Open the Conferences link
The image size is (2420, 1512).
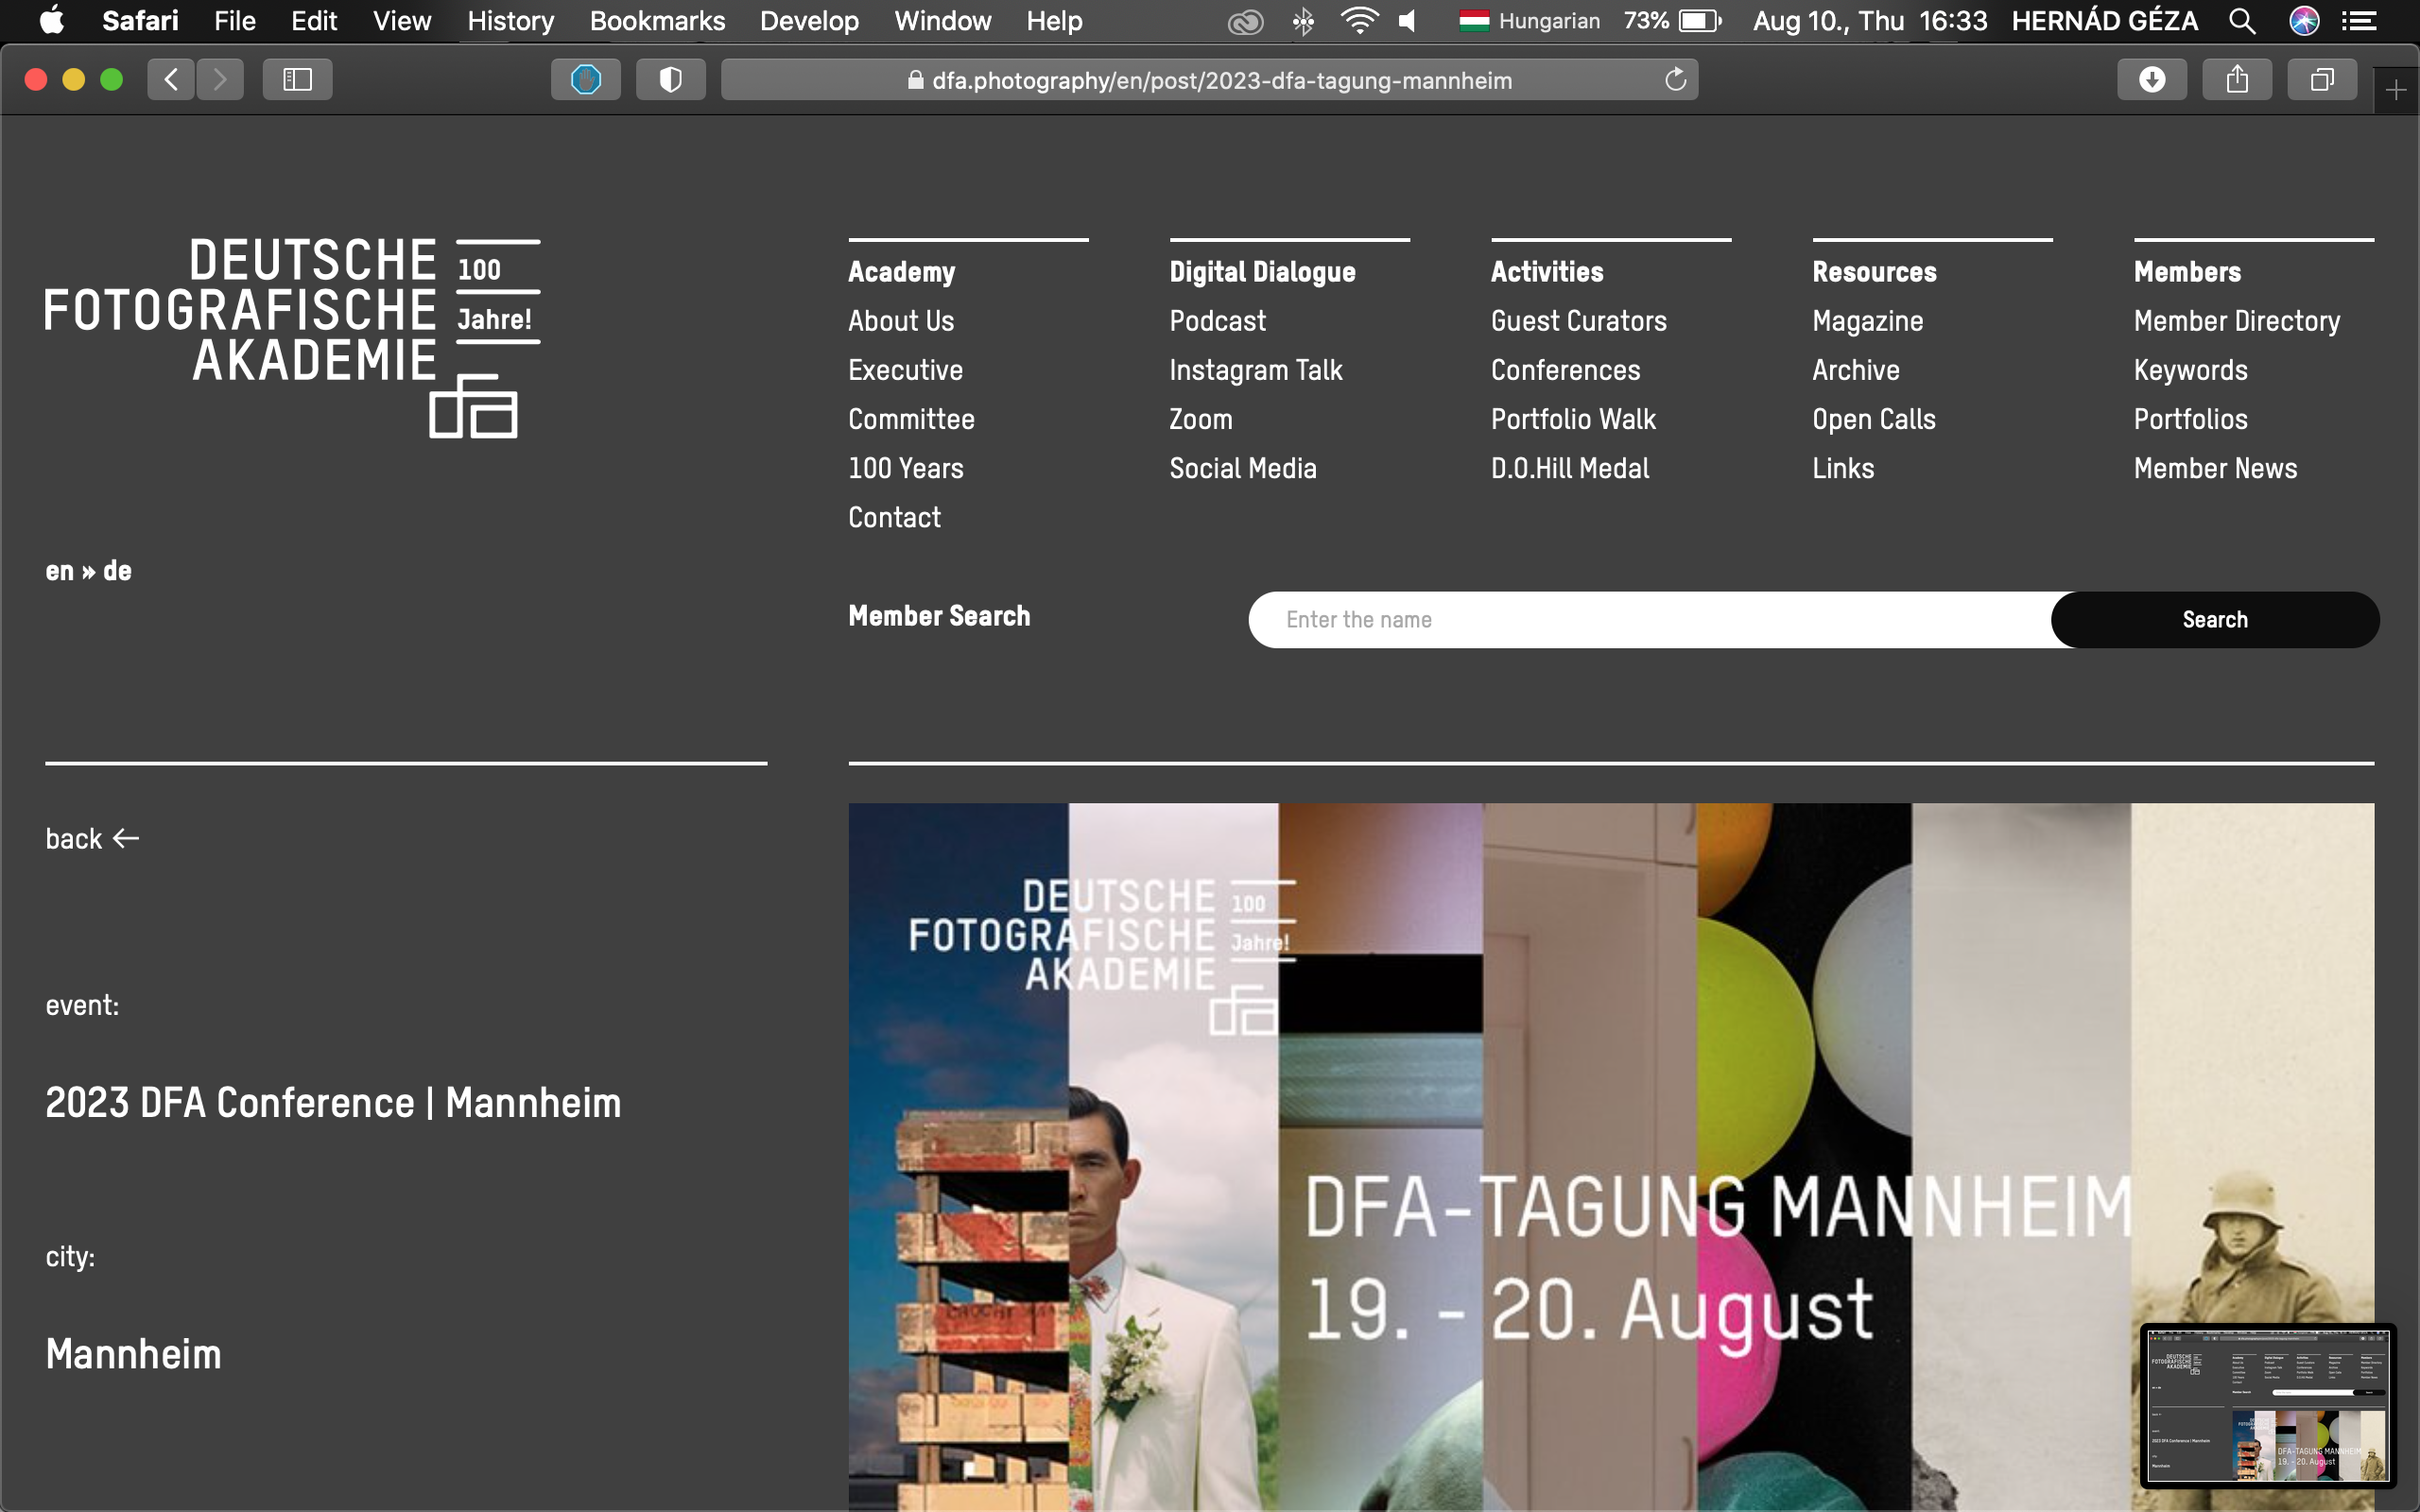(1565, 370)
